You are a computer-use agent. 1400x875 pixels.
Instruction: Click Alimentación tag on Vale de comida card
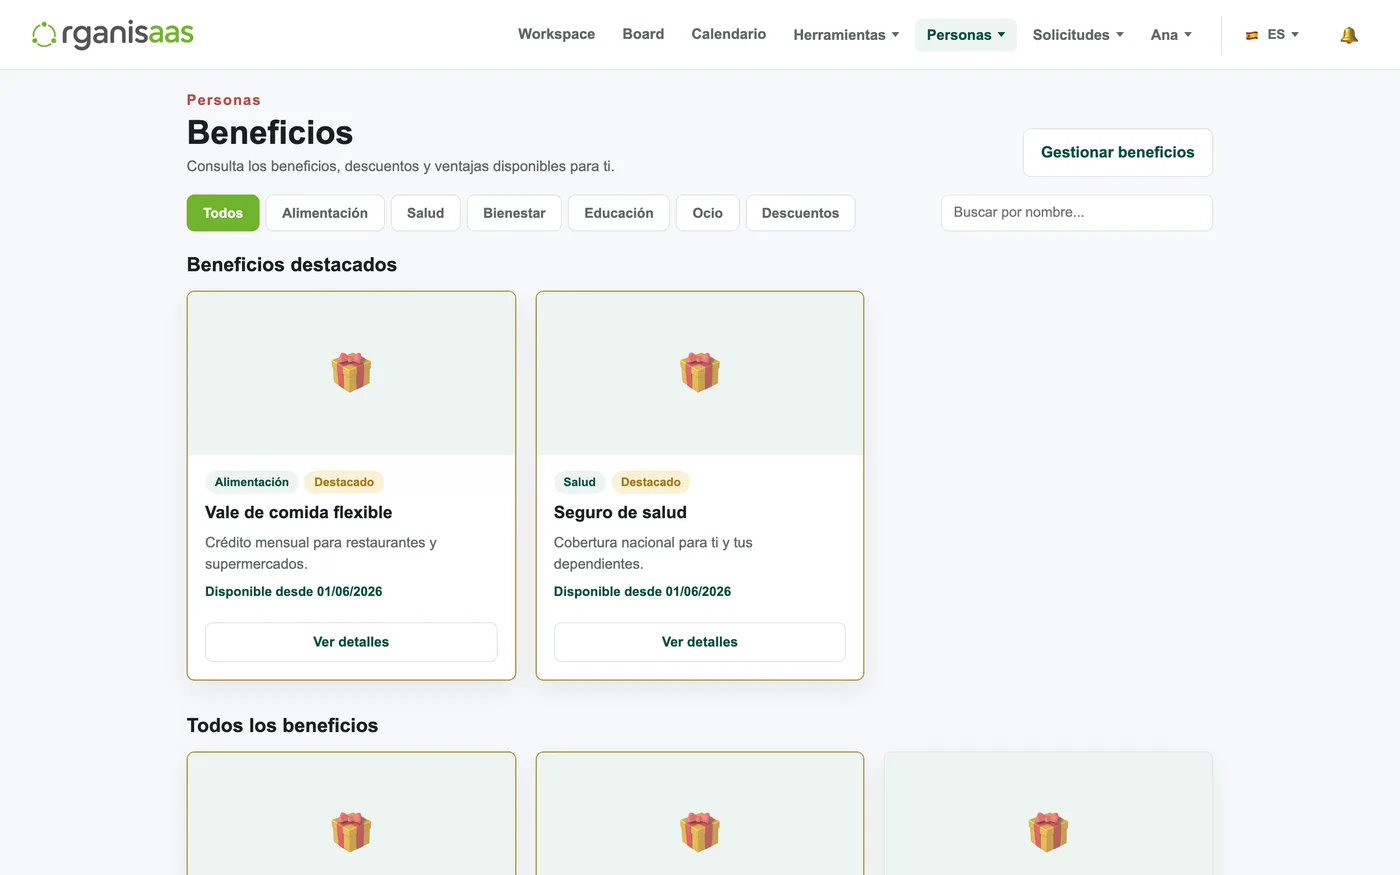point(252,482)
